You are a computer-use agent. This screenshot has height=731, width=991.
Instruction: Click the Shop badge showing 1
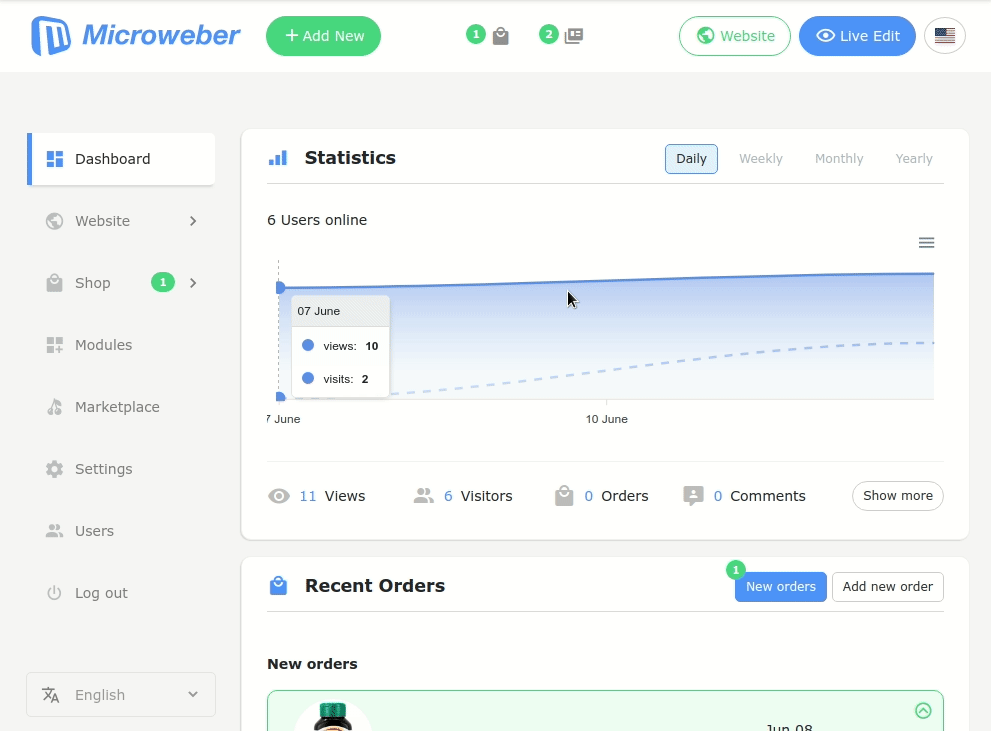(x=163, y=282)
